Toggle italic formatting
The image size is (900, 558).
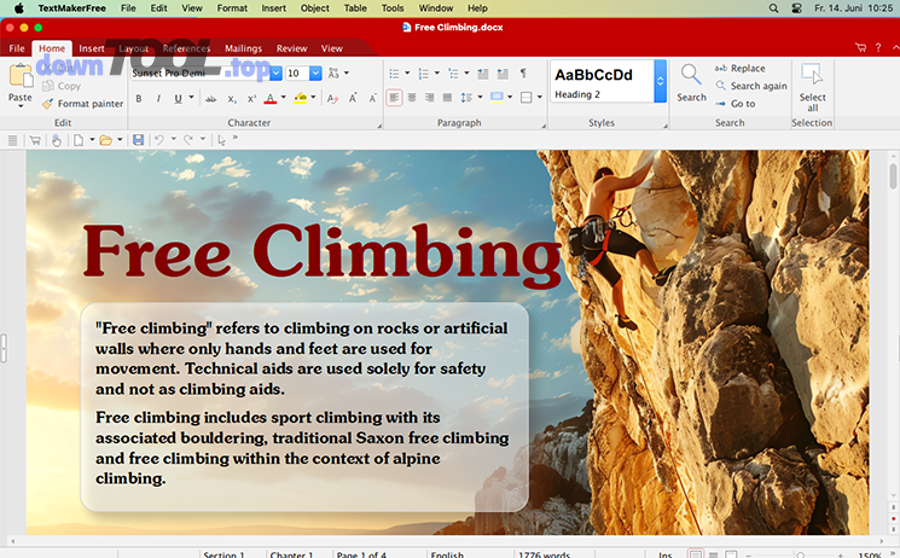pos(158,99)
